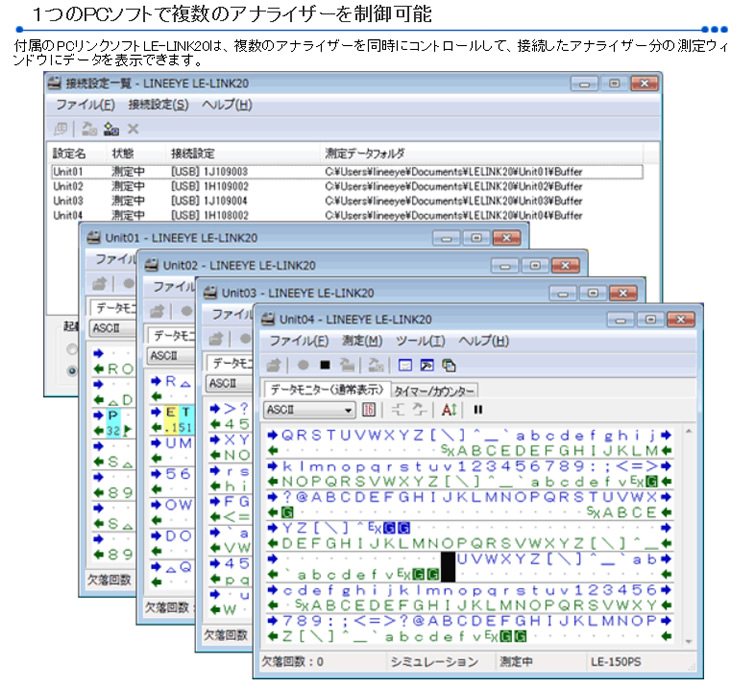Click the first grayed icon in 接続設定一覧 toolbar
Image resolution: width=755 pixels, height=688 pixels.
[x=60, y=129]
